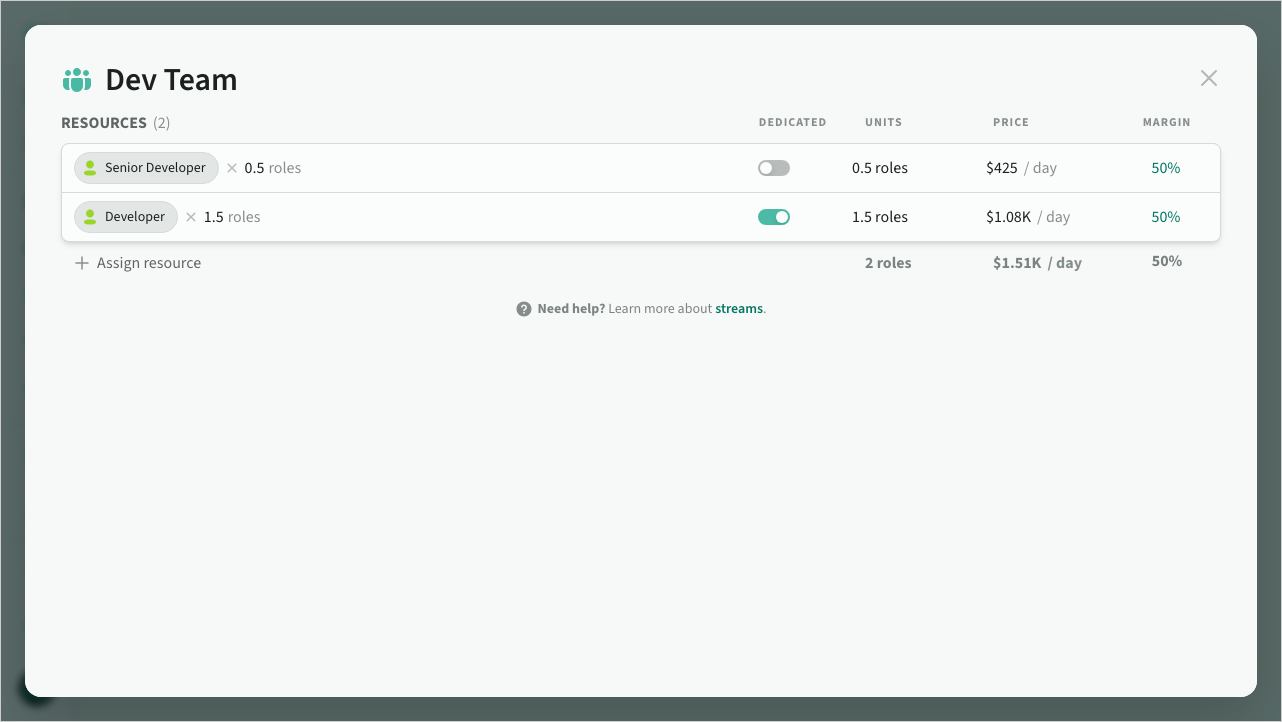Click the Dev Team group icon
Image resolution: width=1282 pixels, height=722 pixels.
point(77,80)
